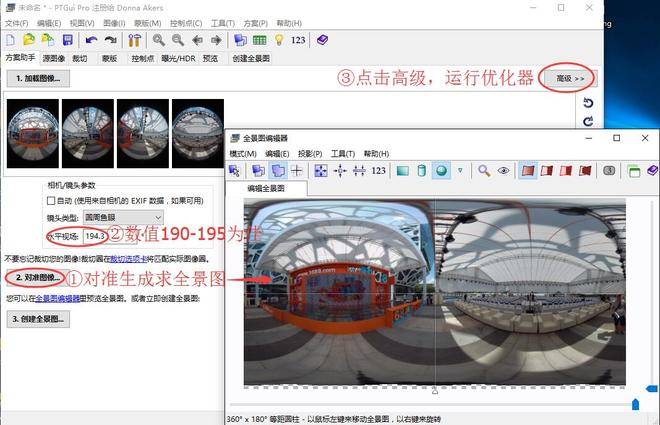Select the fourth red blend display mode icon
Screen dimensions: 660x425
point(585,170)
